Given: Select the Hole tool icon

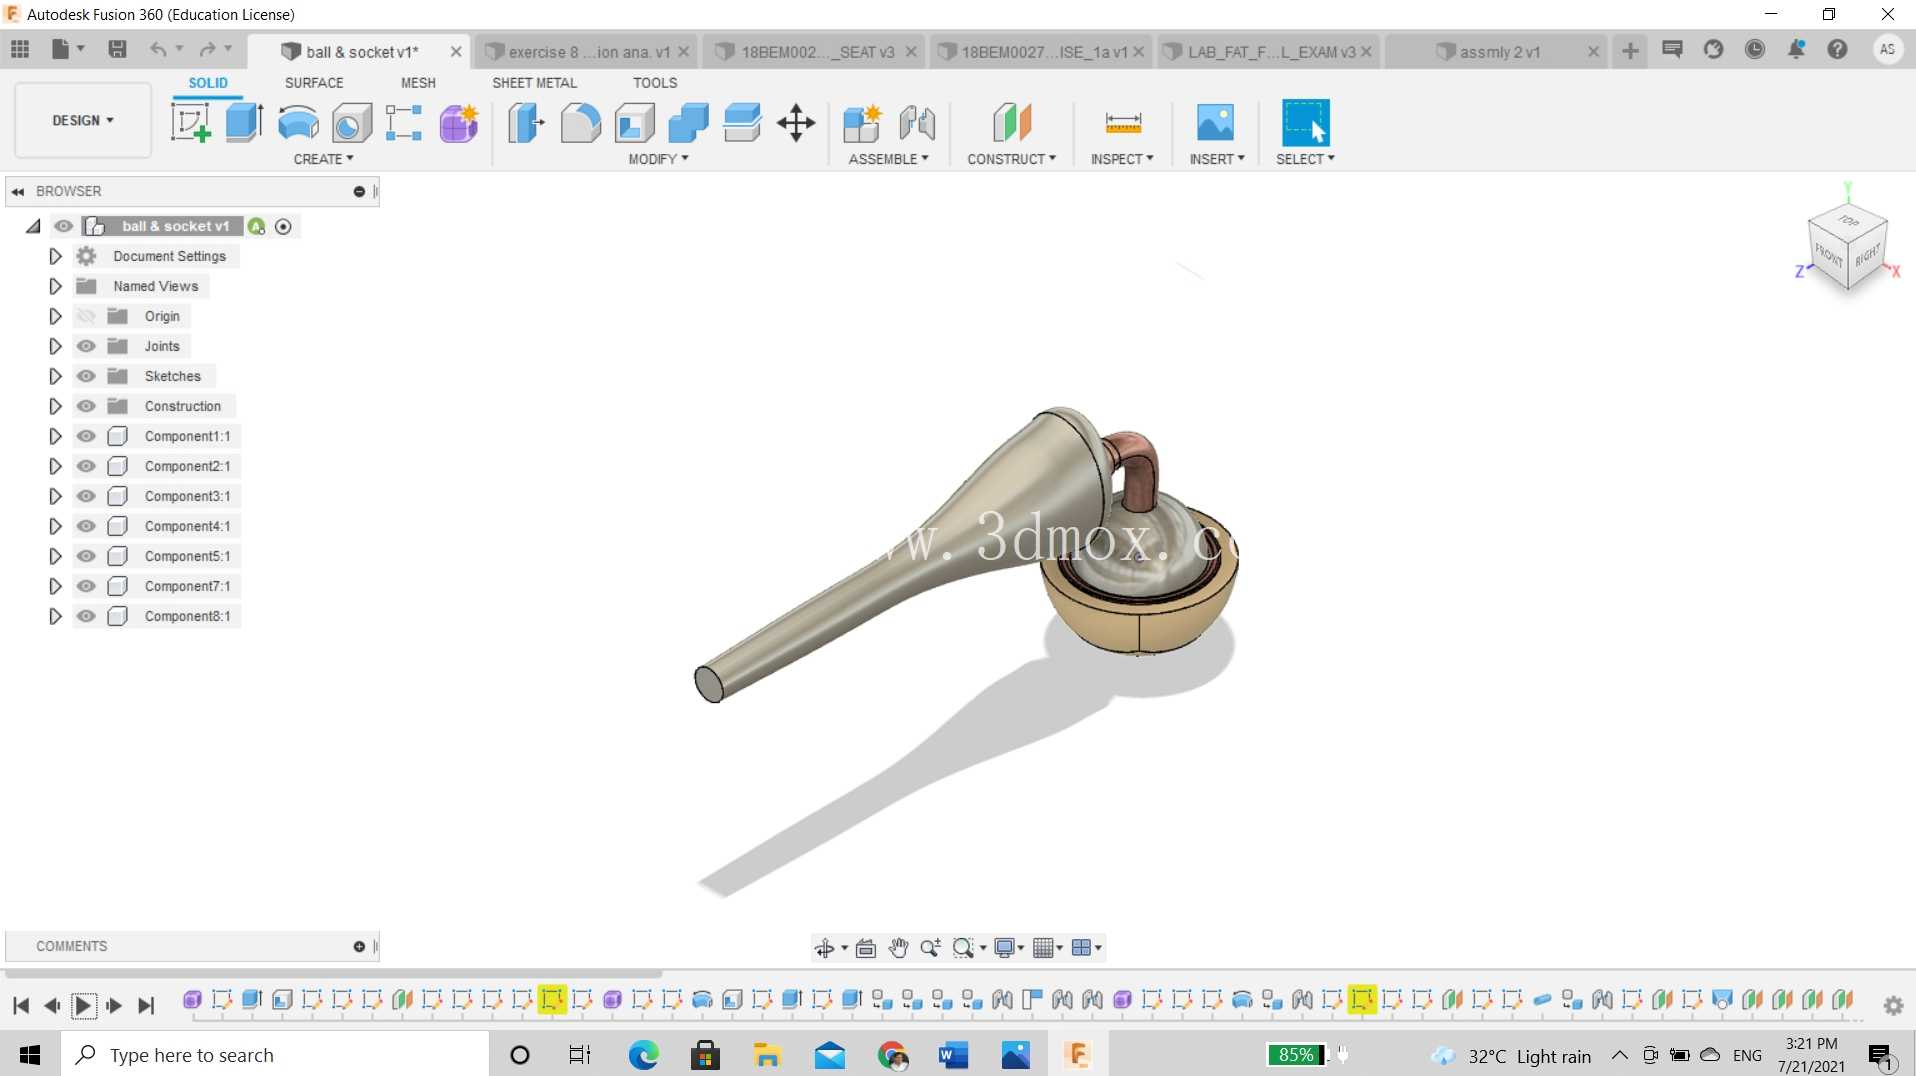Looking at the screenshot, I should coord(352,123).
